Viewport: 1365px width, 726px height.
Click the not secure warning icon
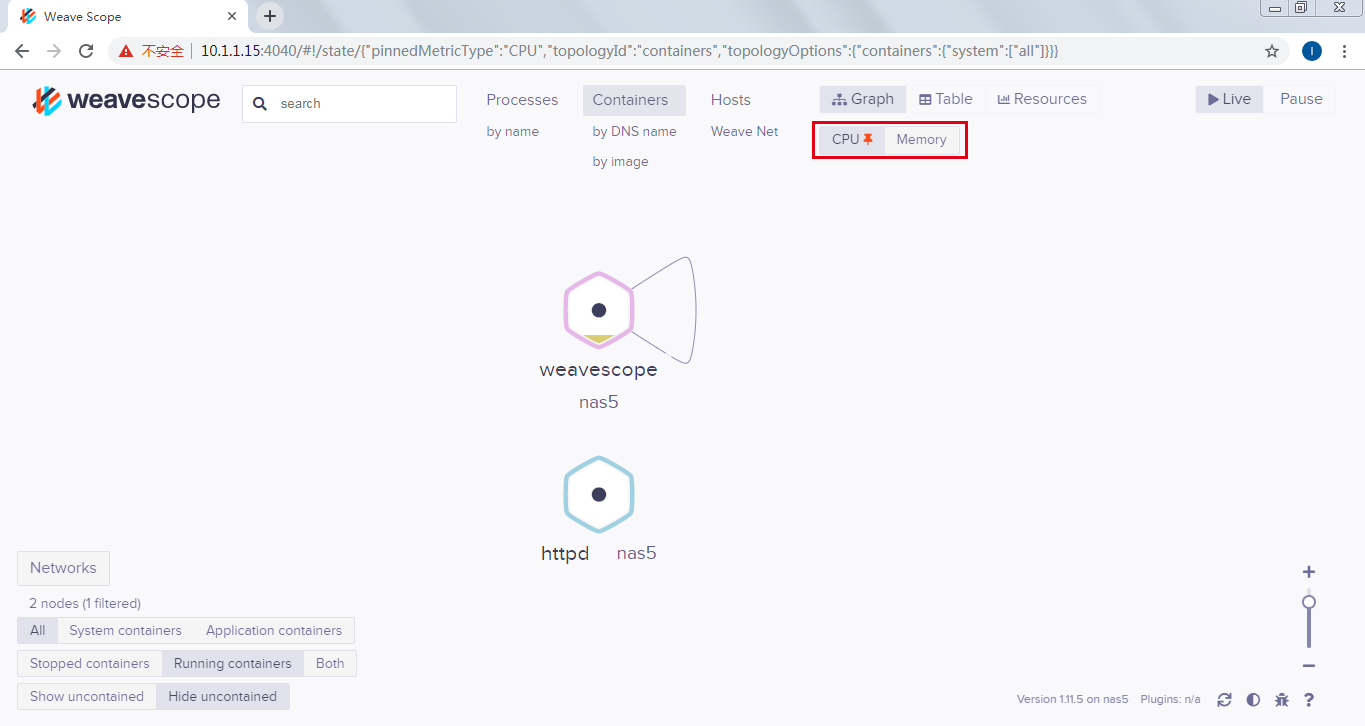(x=126, y=51)
